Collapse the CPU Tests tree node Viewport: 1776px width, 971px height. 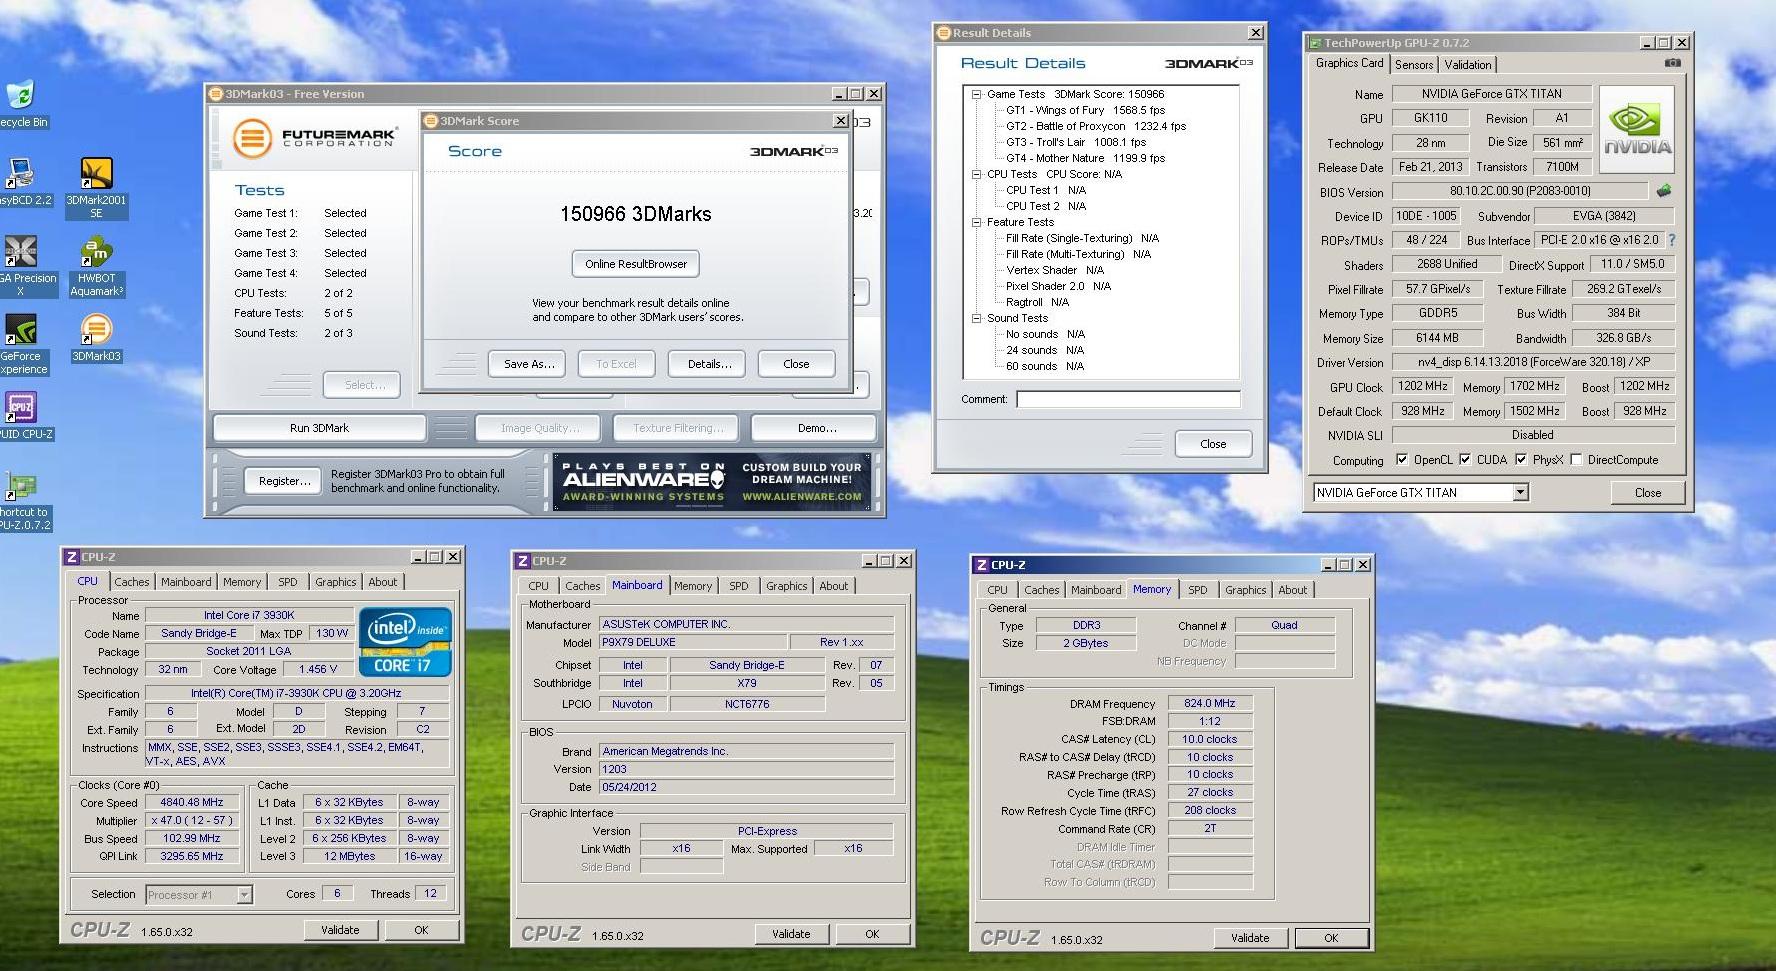(x=976, y=174)
